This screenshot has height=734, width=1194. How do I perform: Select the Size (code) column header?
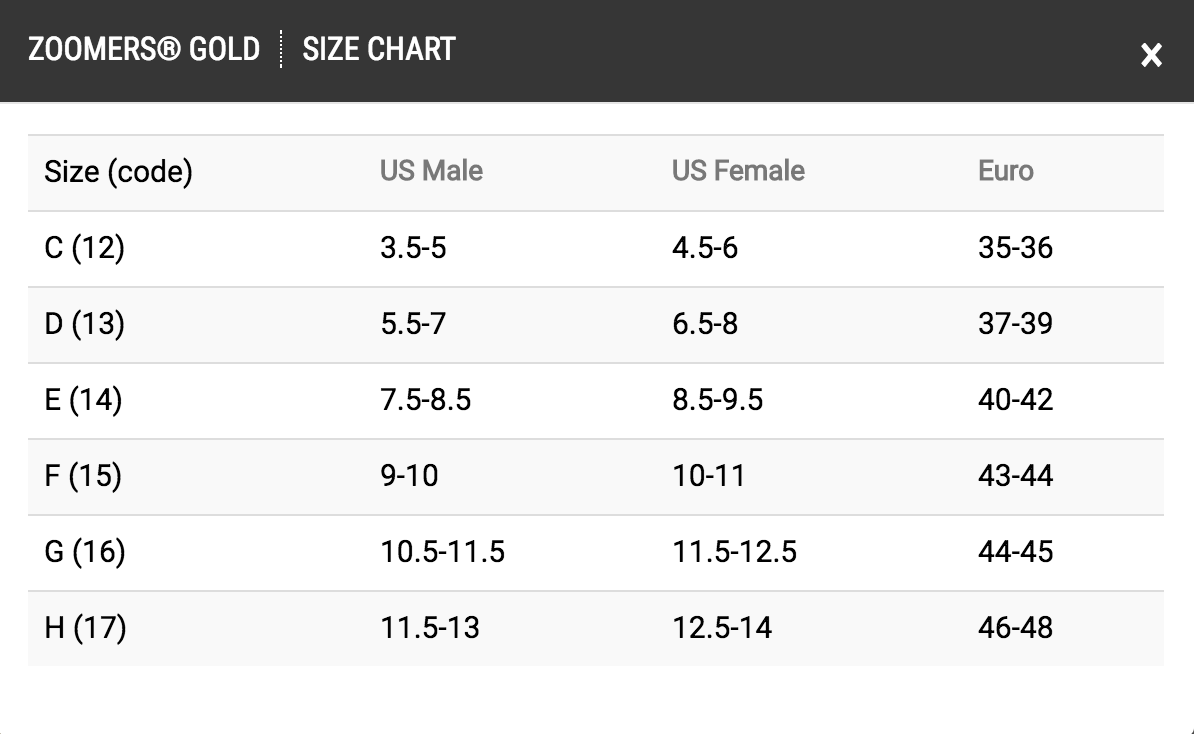[x=118, y=172]
